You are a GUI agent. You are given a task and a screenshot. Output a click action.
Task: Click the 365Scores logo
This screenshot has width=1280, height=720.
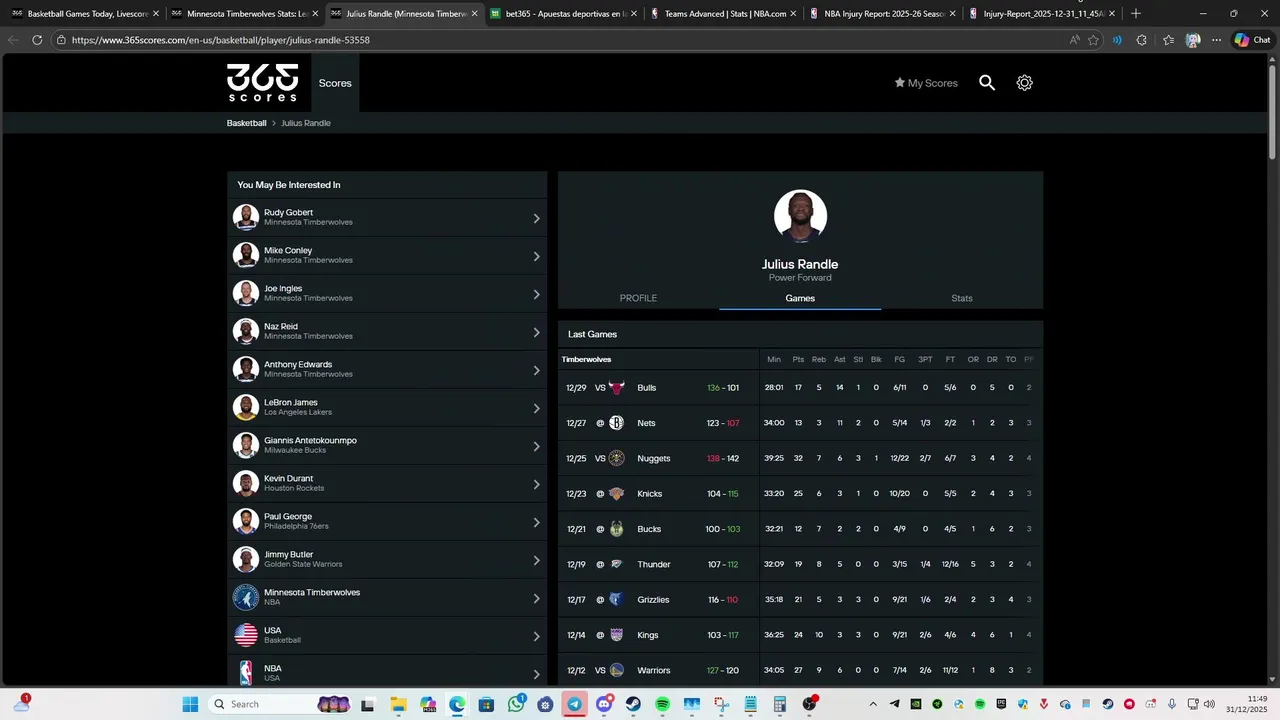[262, 83]
